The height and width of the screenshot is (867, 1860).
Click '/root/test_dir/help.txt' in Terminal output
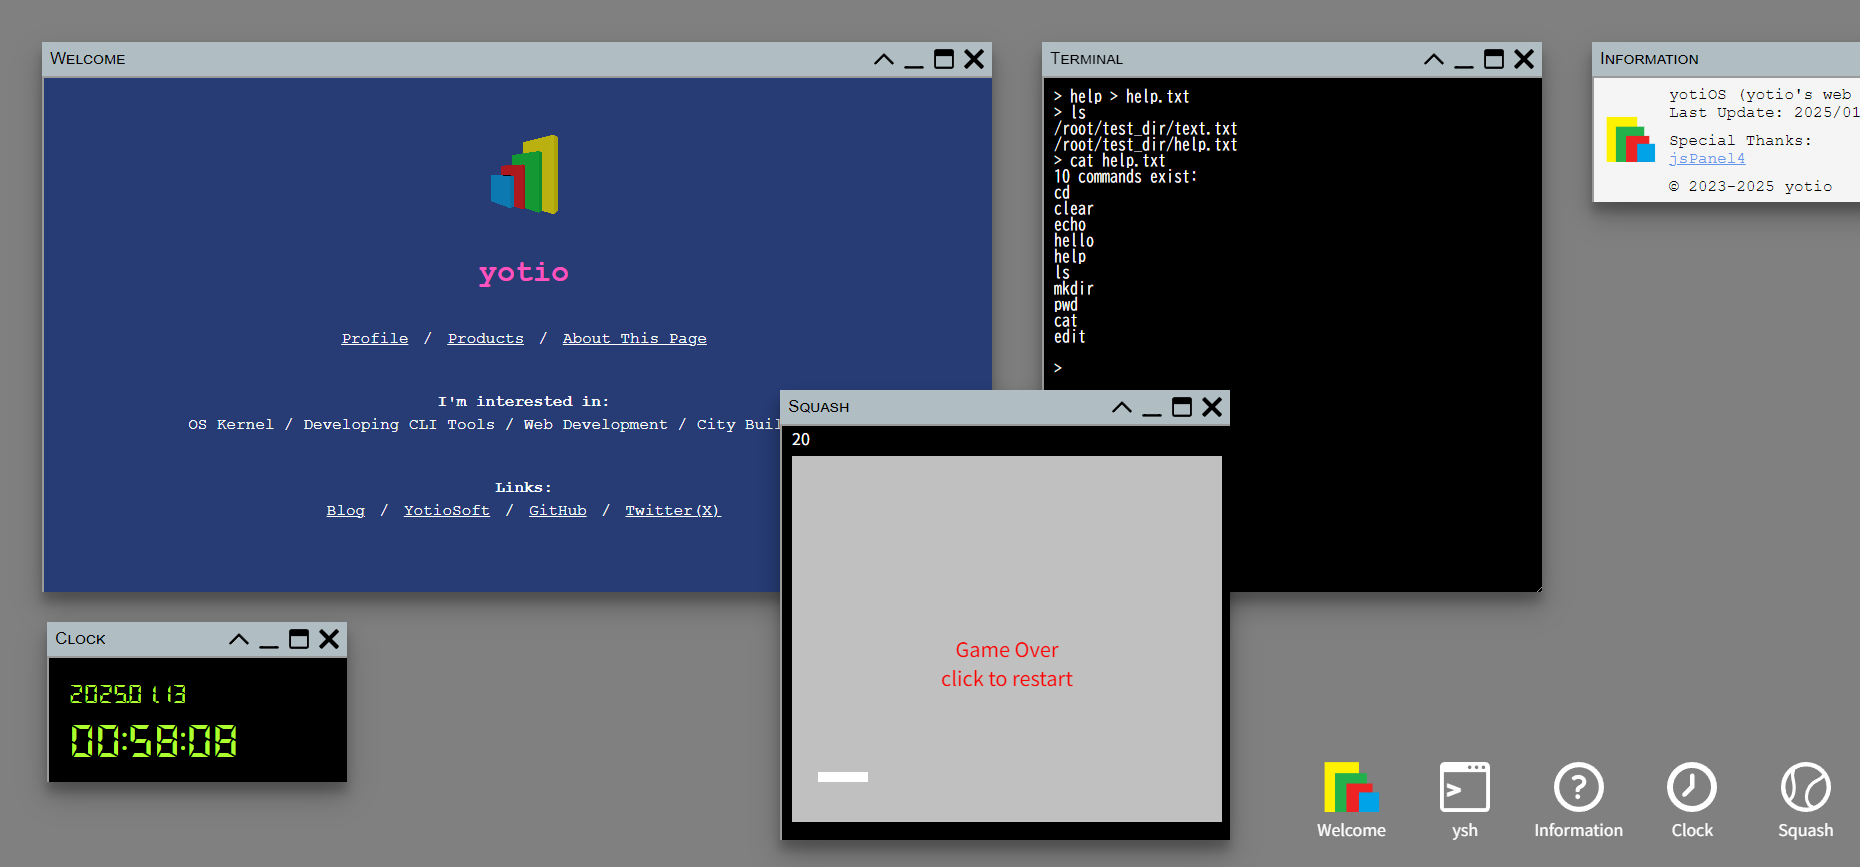[1145, 145]
